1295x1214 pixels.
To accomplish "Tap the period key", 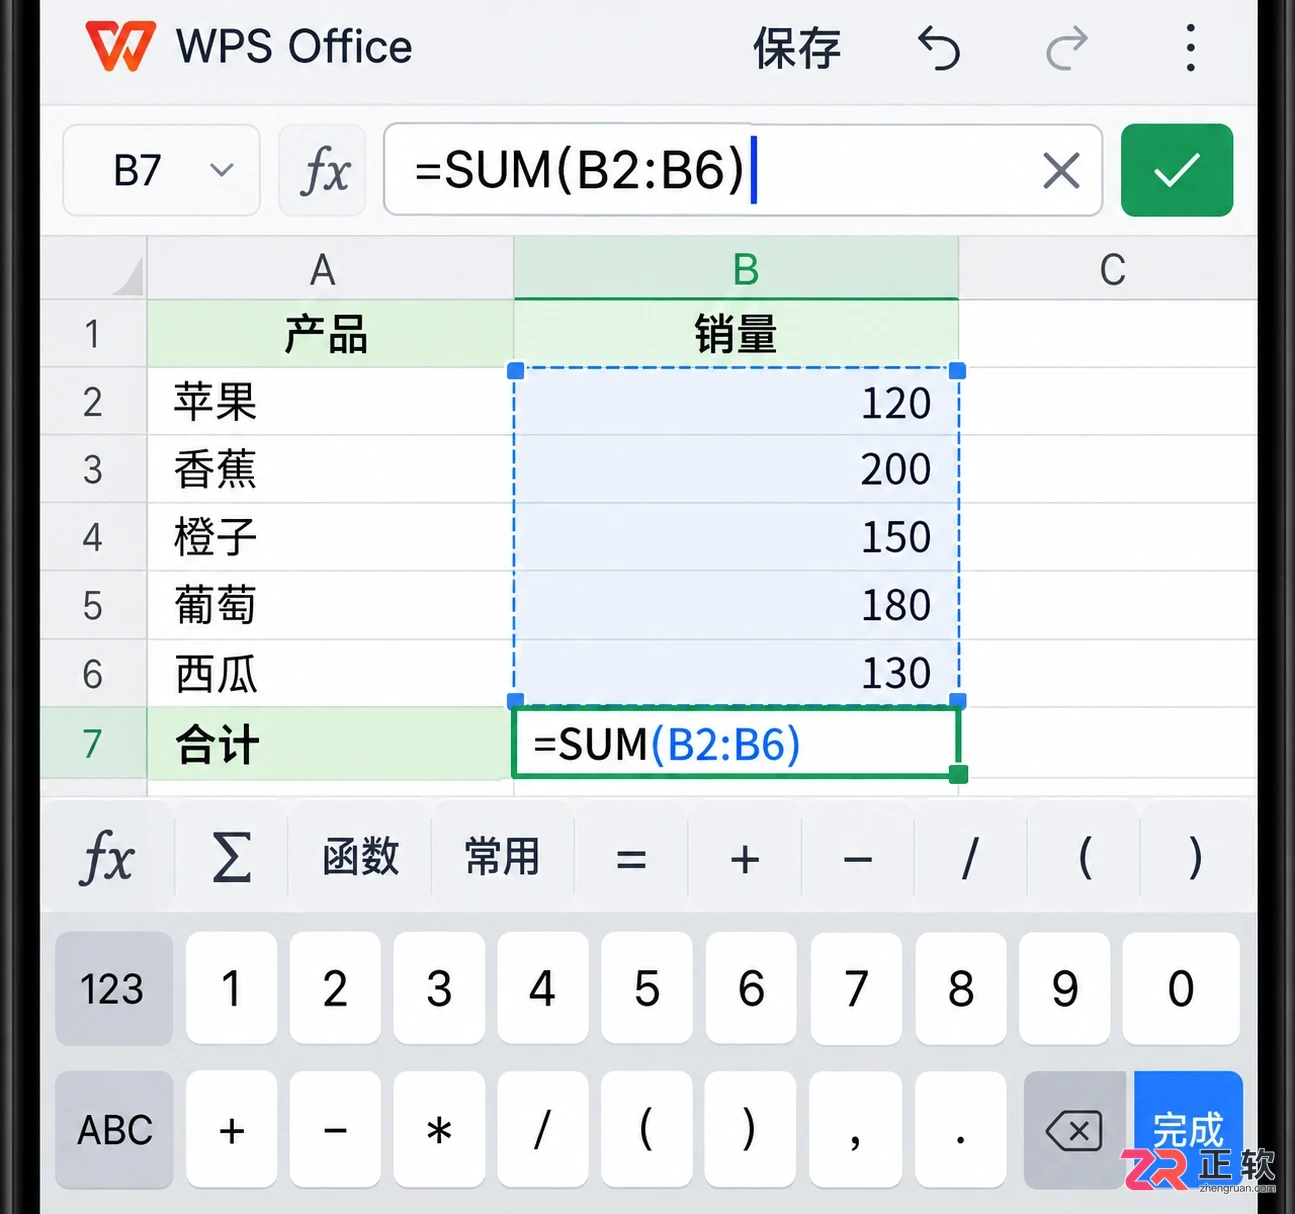I will click(960, 1130).
